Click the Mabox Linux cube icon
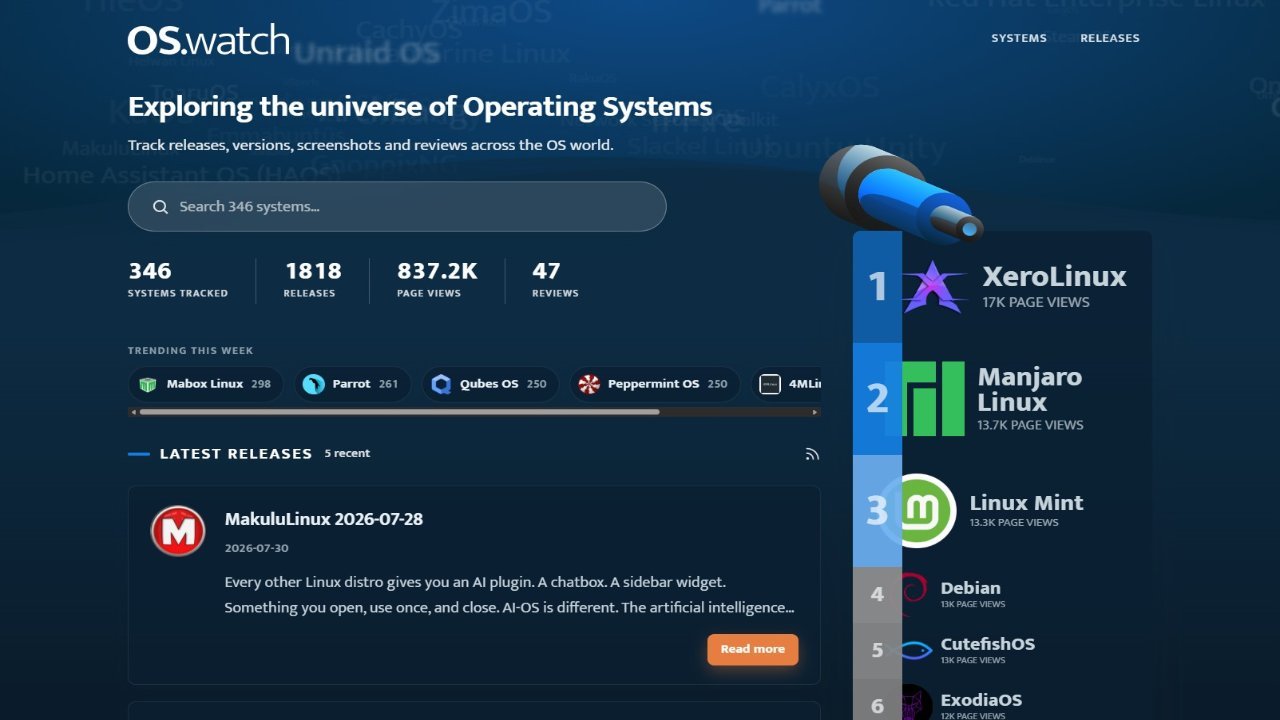This screenshot has height=720, width=1280. (x=148, y=384)
